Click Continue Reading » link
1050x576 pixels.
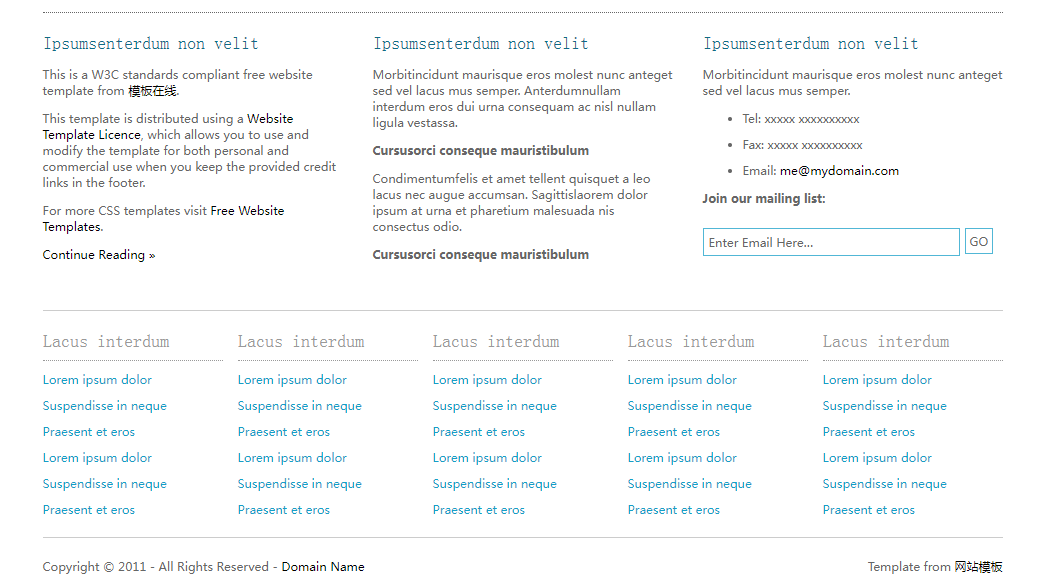coord(99,255)
